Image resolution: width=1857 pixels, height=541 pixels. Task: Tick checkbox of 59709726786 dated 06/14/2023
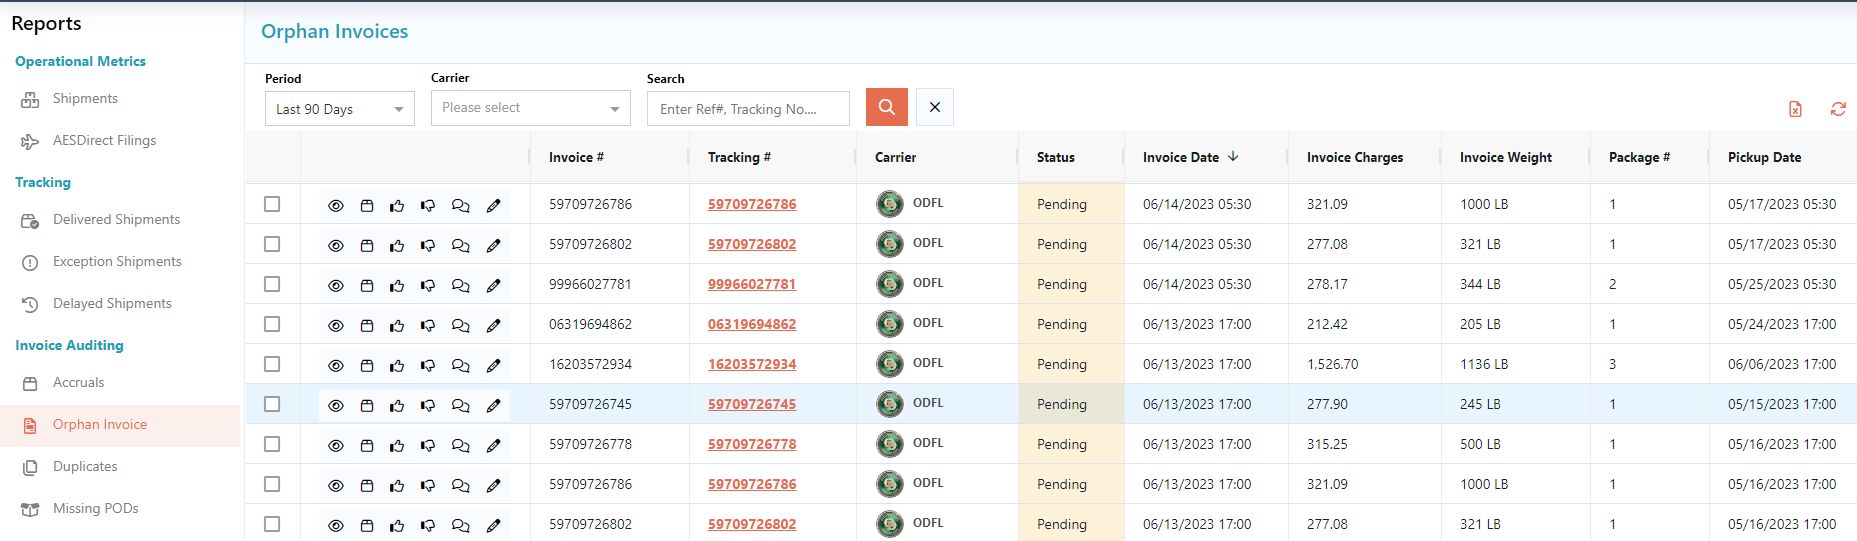272,204
